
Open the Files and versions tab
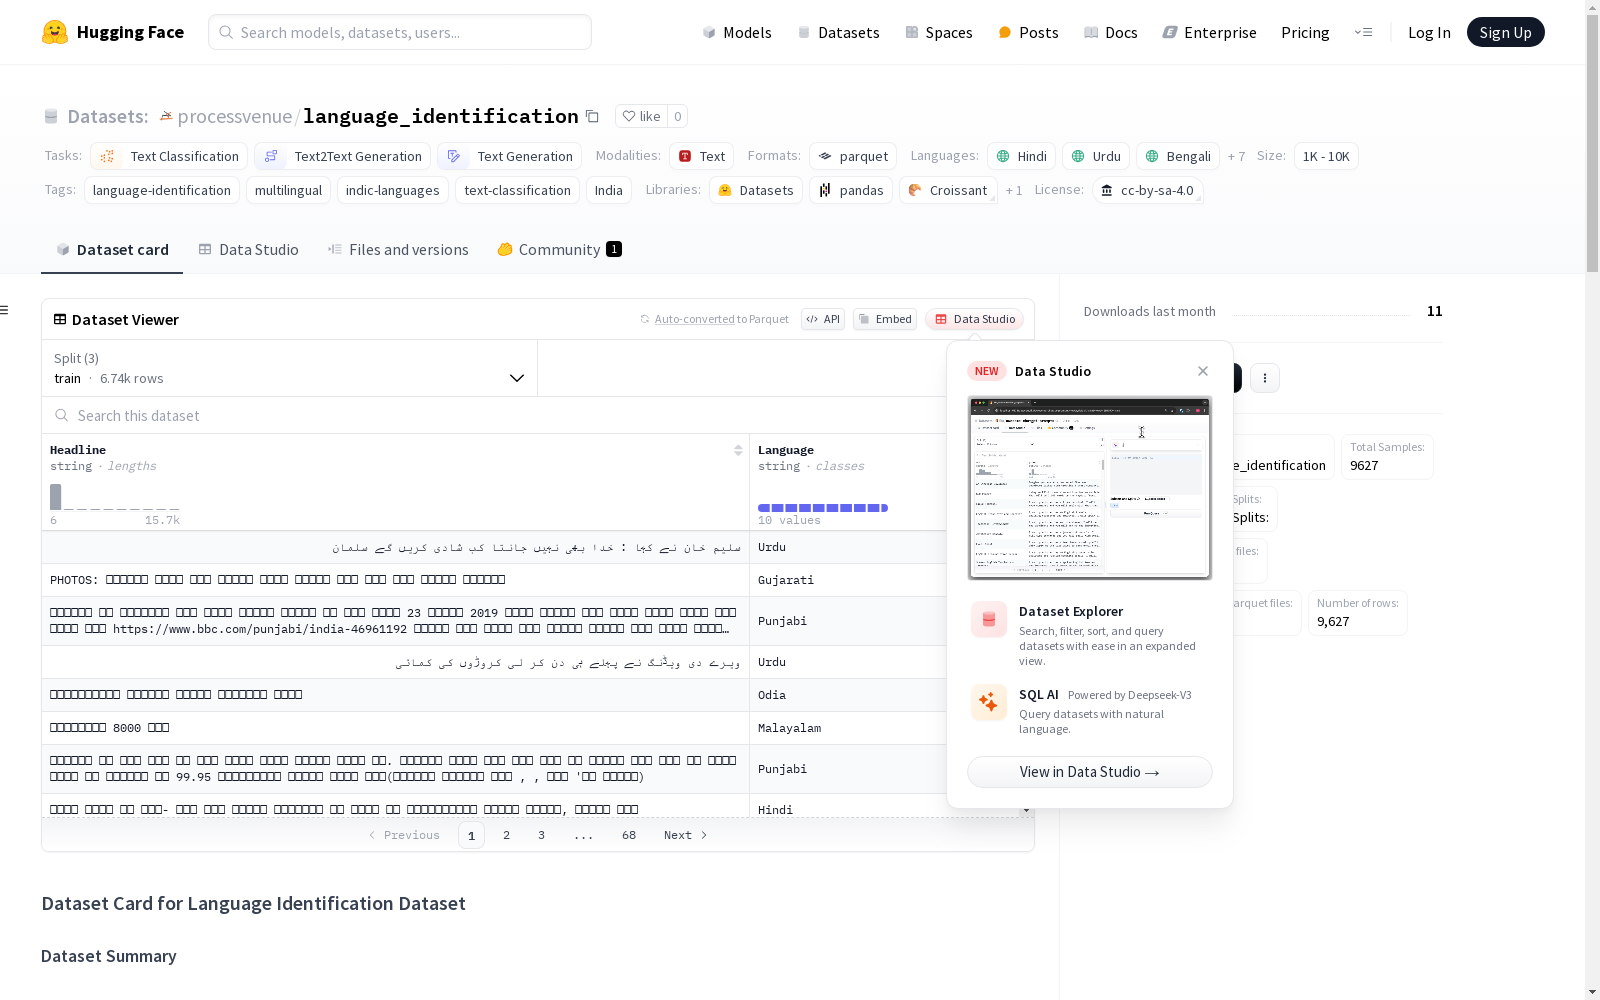coord(398,250)
